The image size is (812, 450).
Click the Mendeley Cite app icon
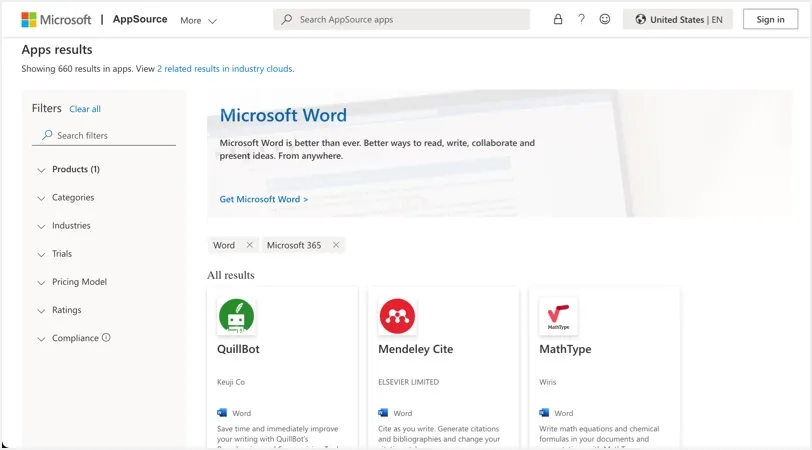(x=397, y=316)
